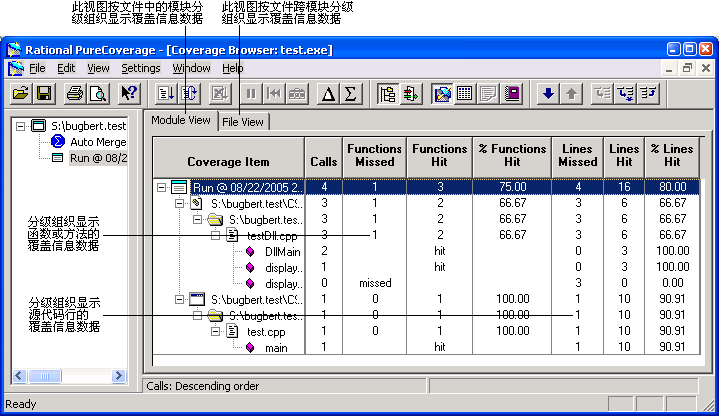
Task: Switch to the File View tab
Action: 243,122
